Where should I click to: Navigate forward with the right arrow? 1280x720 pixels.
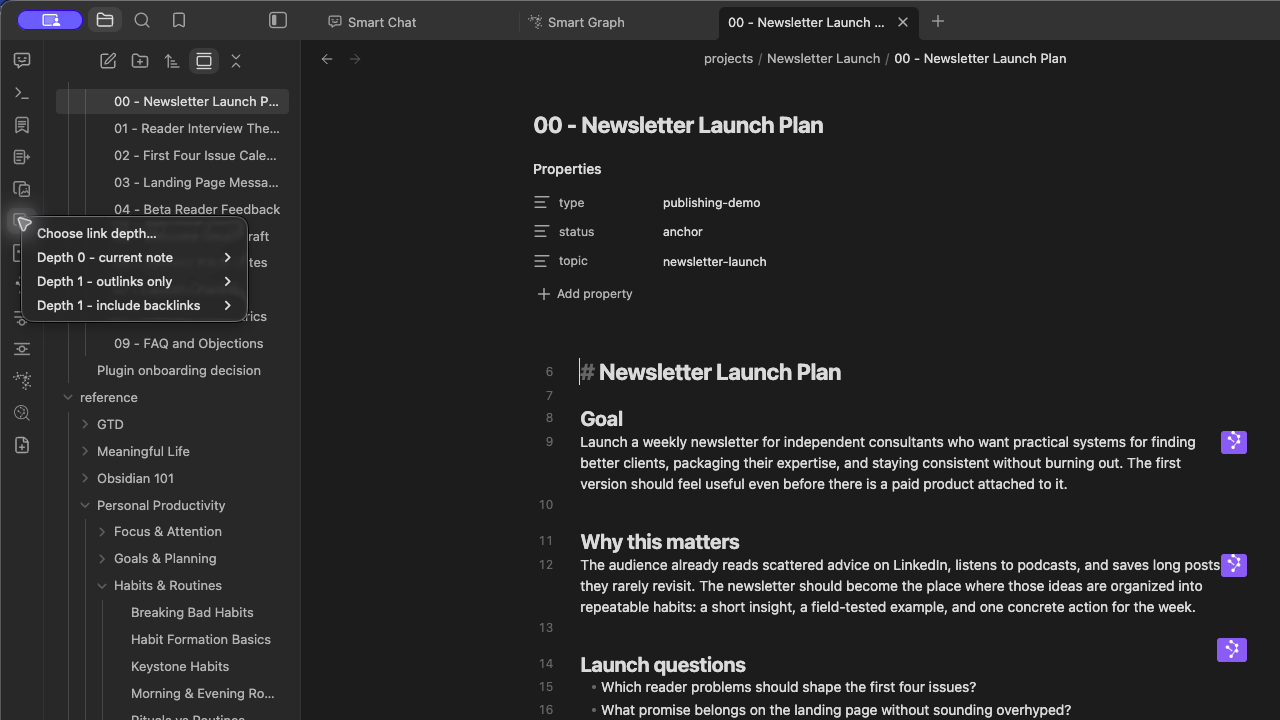(x=355, y=59)
